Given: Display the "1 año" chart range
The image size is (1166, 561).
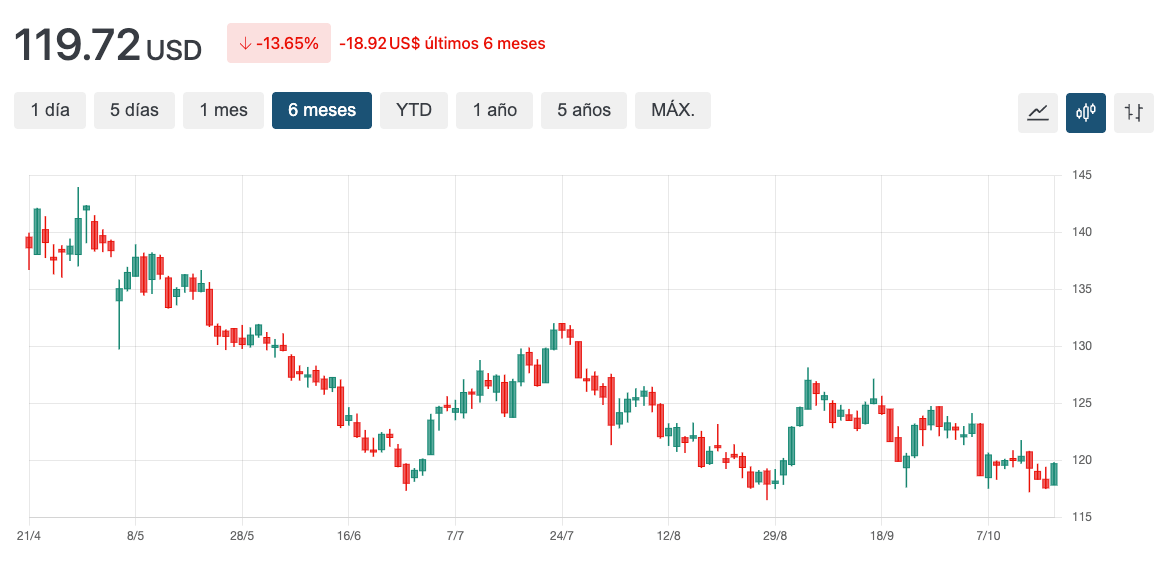Looking at the screenshot, I should tap(495, 110).
